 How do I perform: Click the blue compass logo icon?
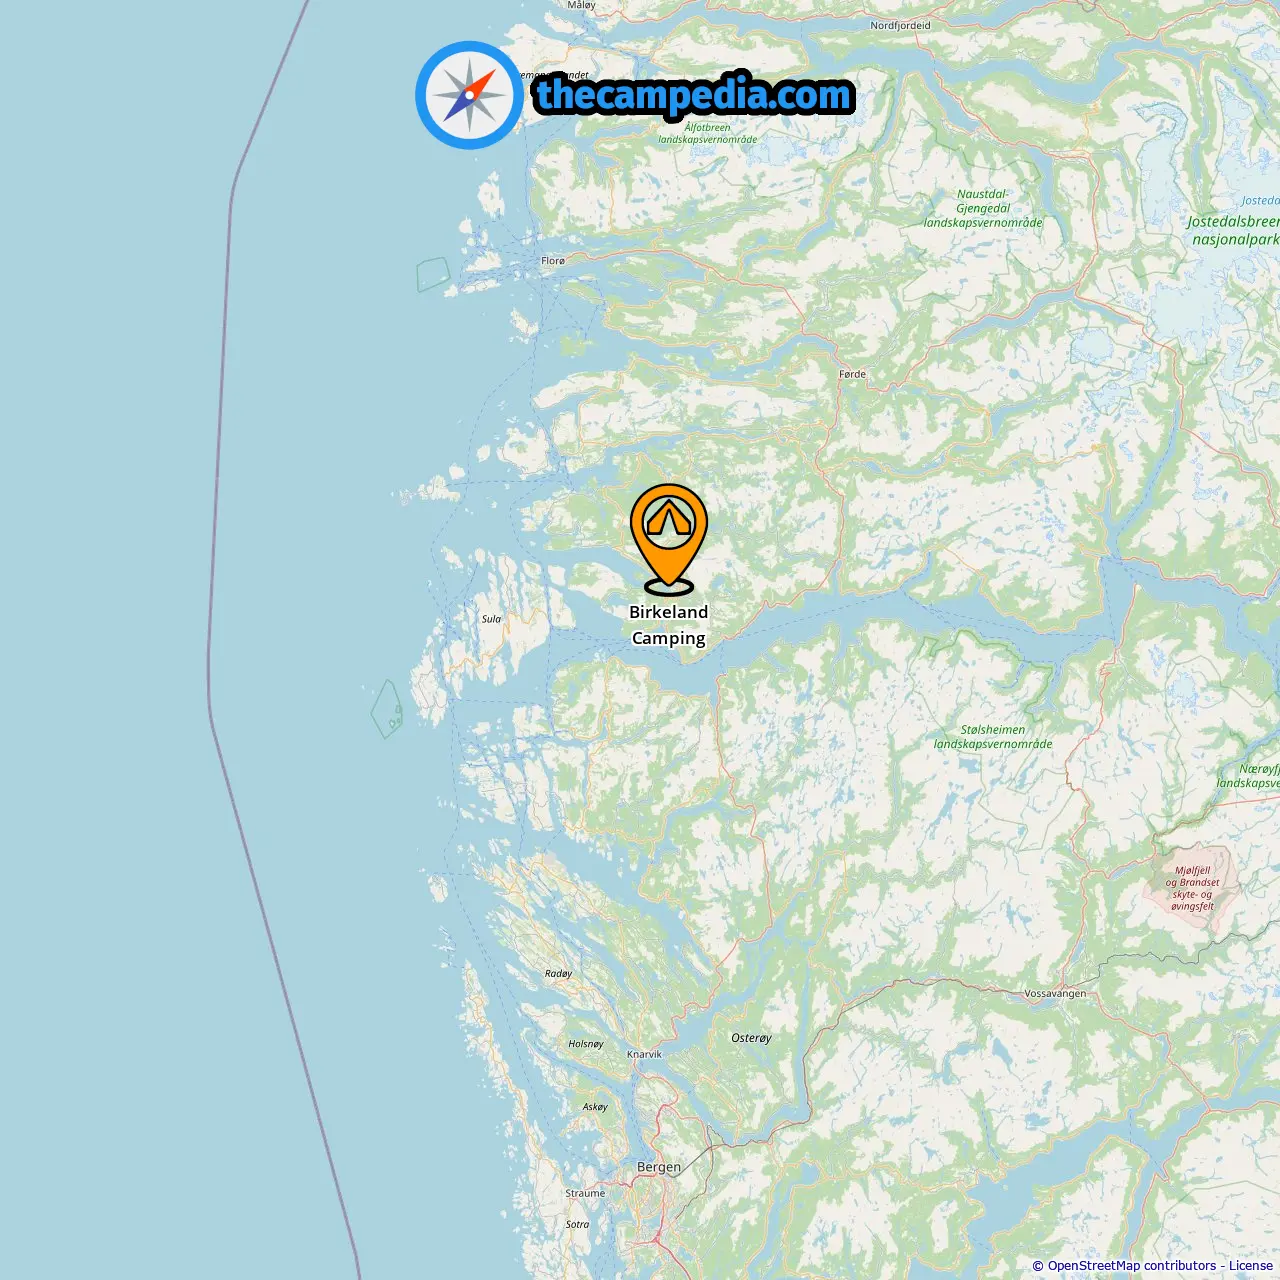tap(469, 95)
